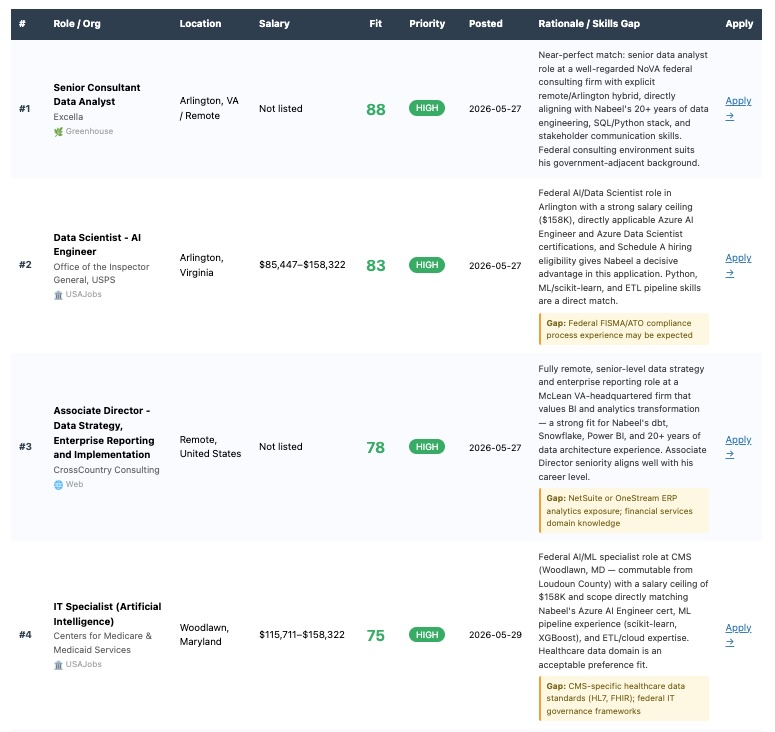
Task: Click the Role / Org column header
Action: point(77,24)
